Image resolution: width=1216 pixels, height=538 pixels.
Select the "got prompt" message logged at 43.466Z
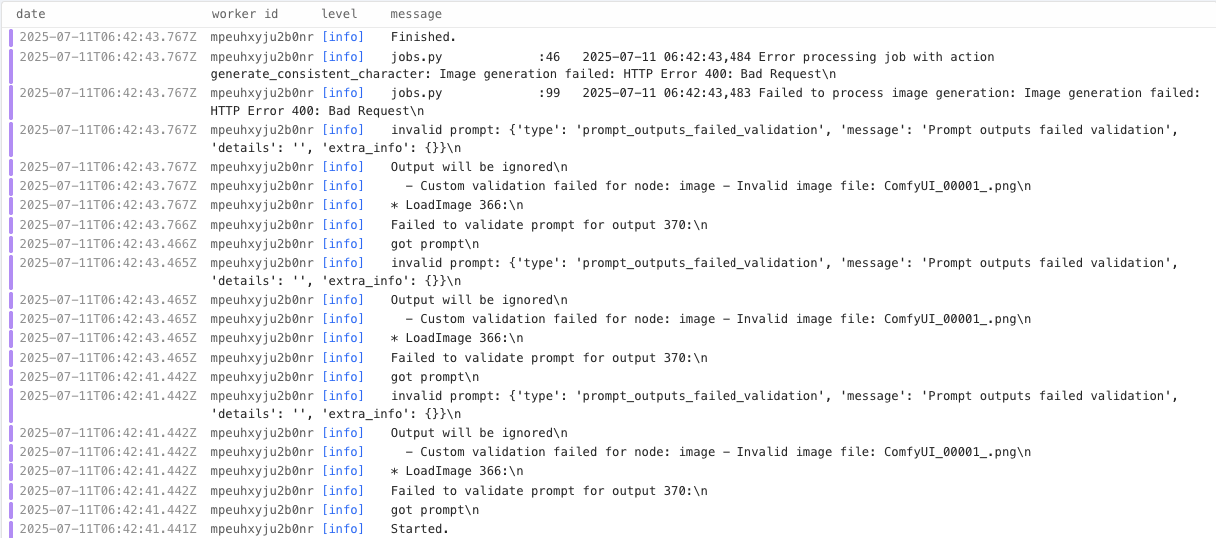coord(434,244)
